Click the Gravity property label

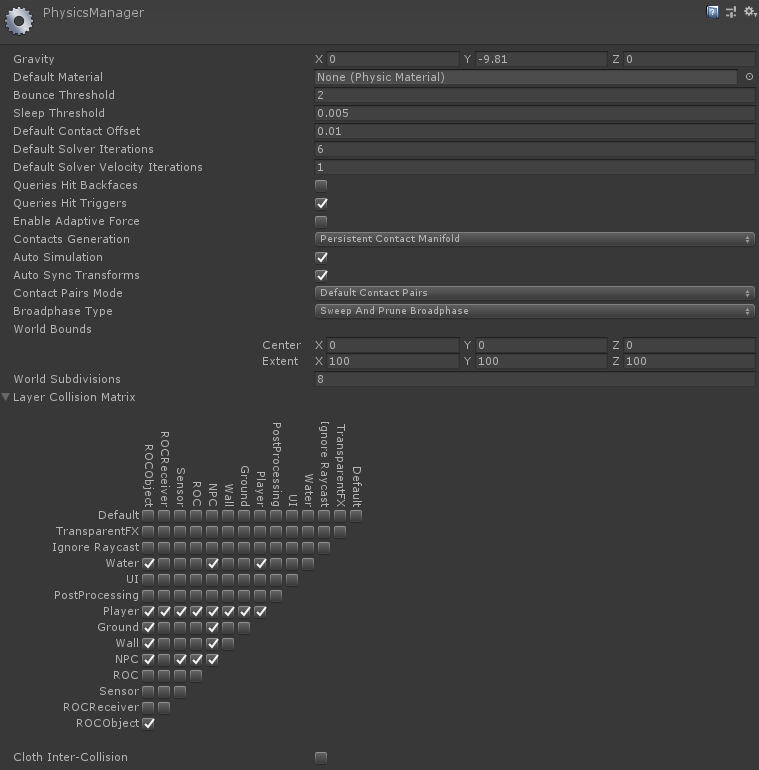[34, 59]
